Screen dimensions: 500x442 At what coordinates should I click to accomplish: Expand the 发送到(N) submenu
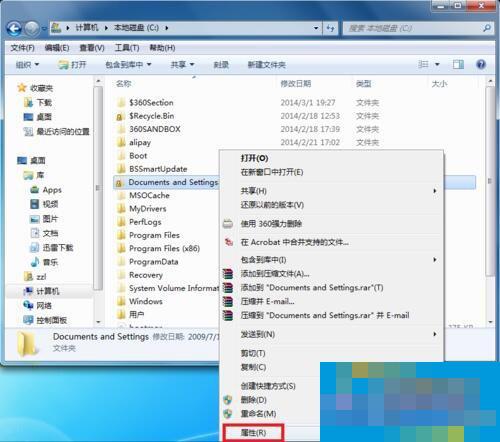pos(332,334)
